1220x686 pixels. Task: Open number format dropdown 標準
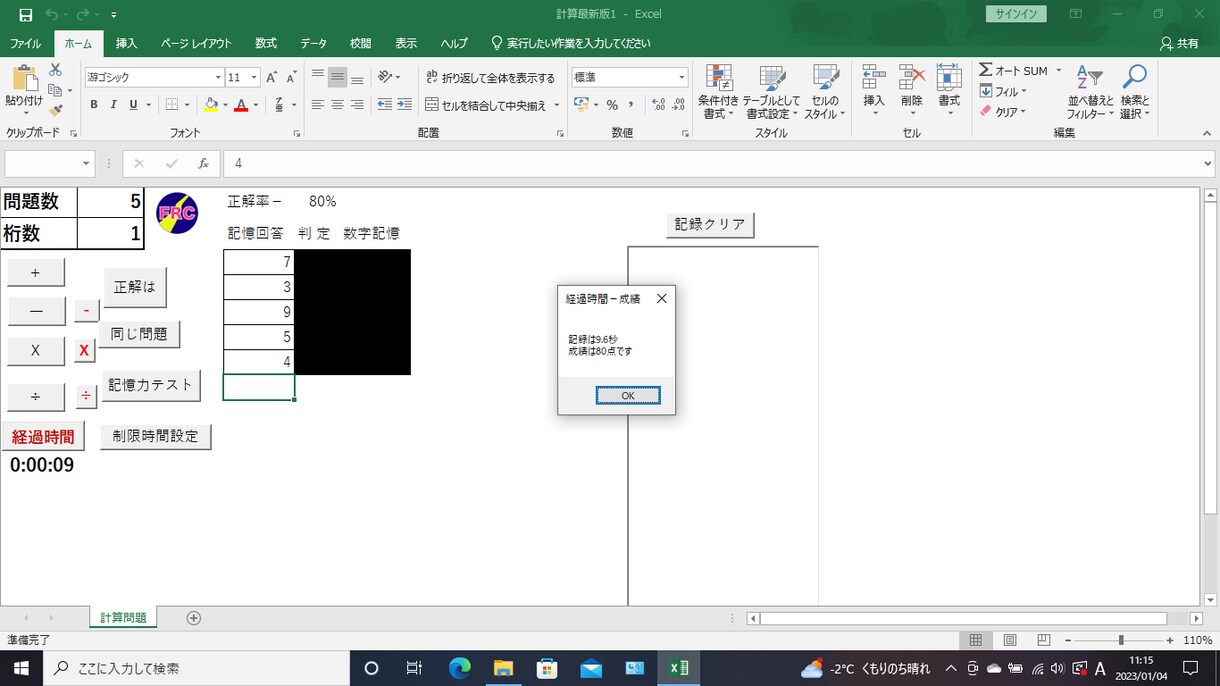682,77
